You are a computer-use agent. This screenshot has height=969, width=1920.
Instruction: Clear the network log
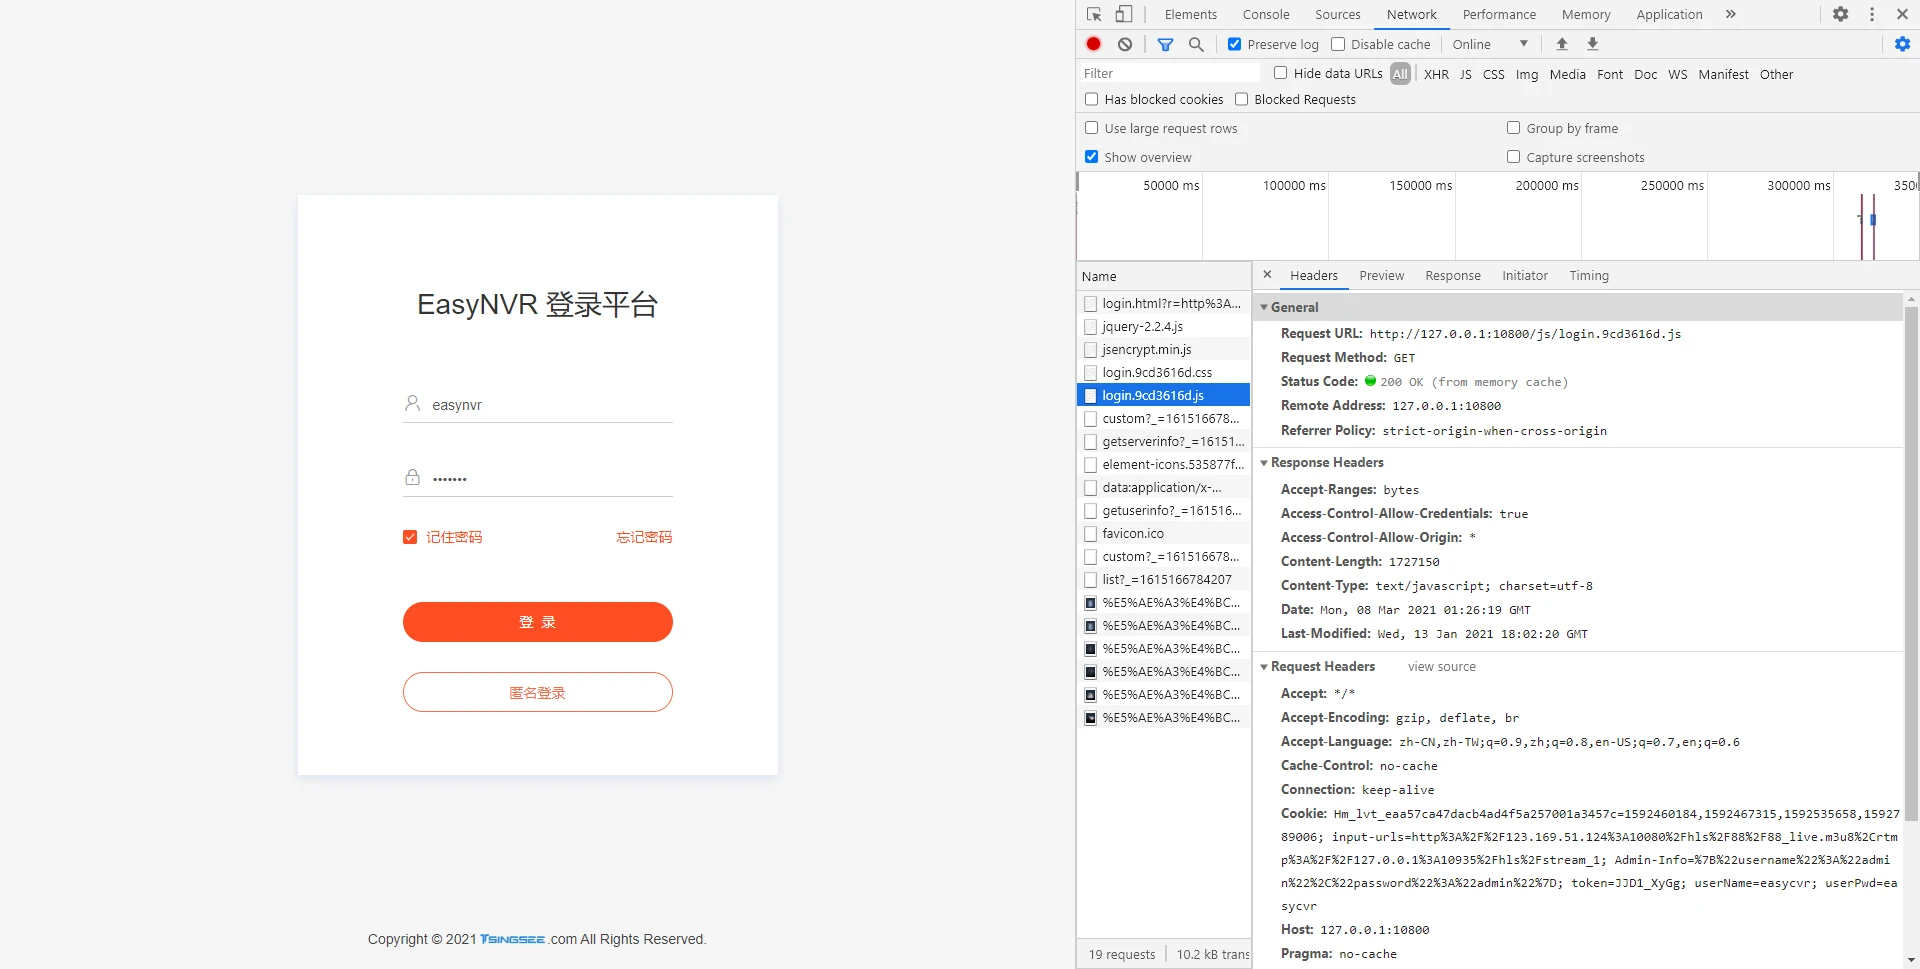(x=1125, y=44)
